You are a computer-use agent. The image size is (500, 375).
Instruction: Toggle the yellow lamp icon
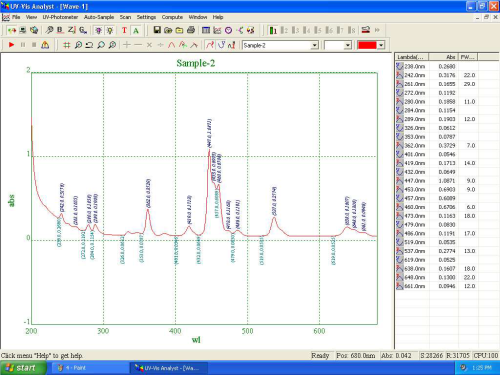pyautogui.click(x=110, y=30)
